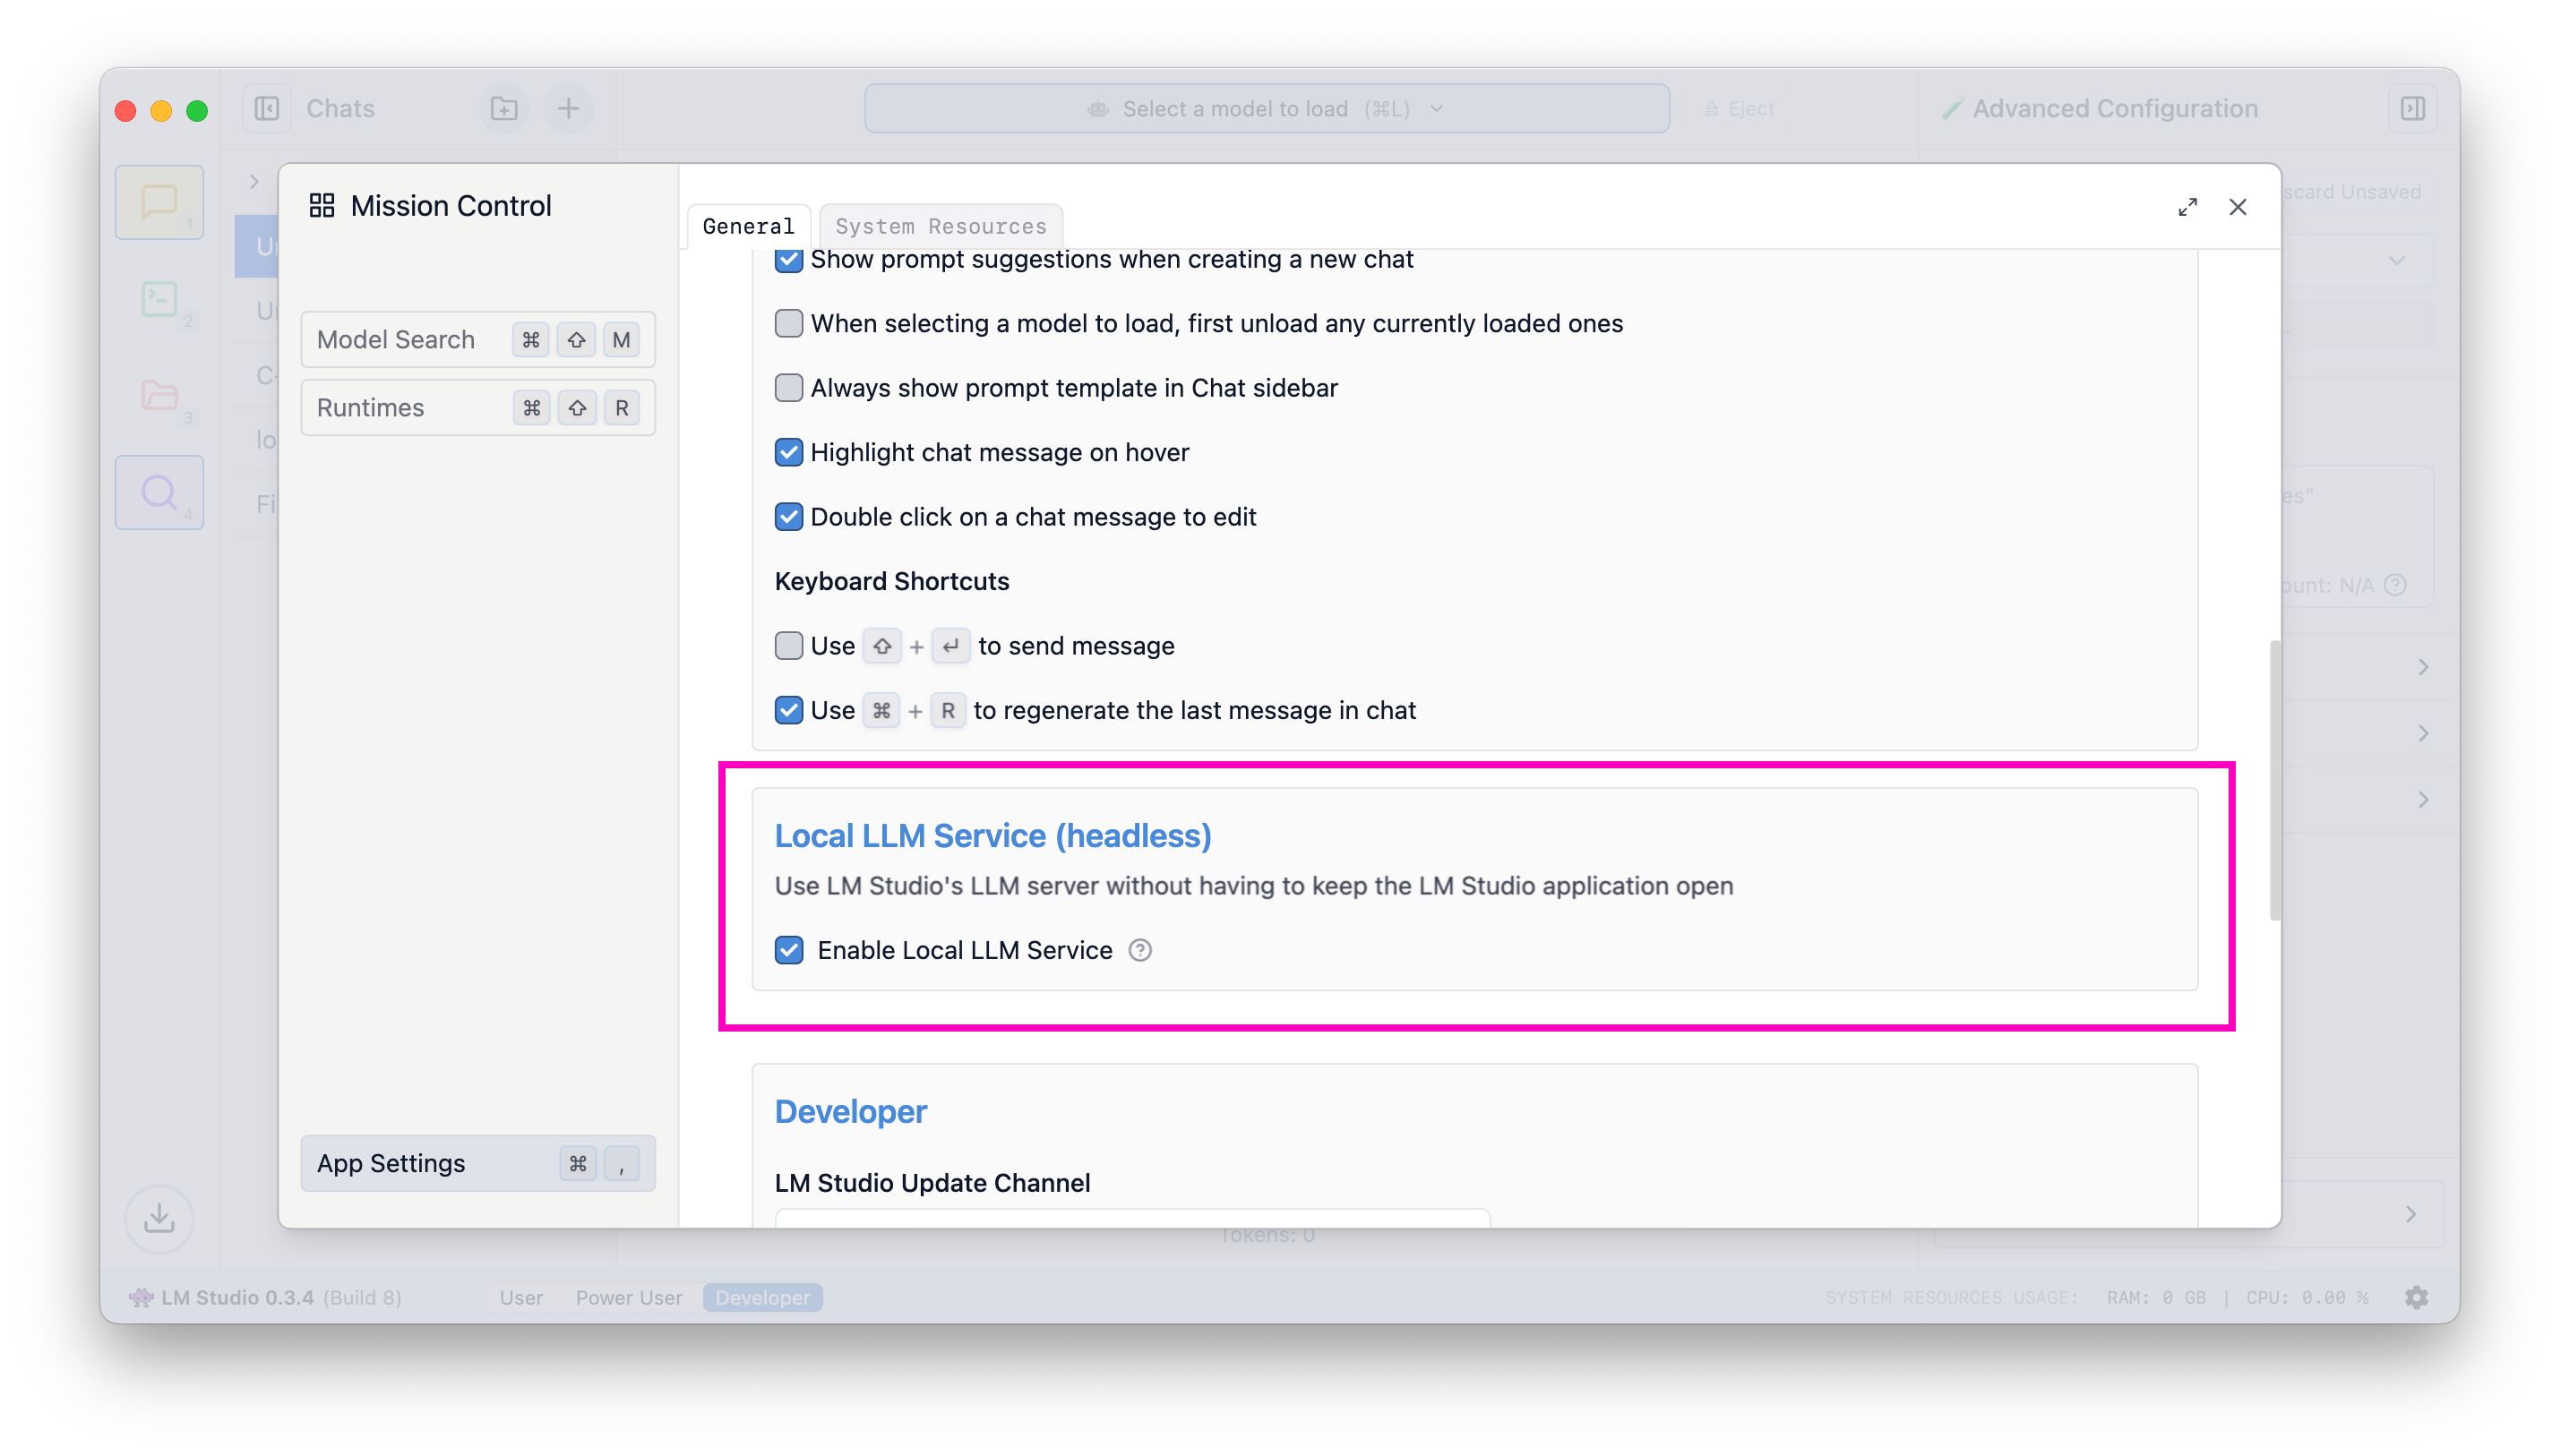Viewport: 2569px width, 1456px height.
Task: Expand the chevron next to the chat list
Action: click(254, 182)
